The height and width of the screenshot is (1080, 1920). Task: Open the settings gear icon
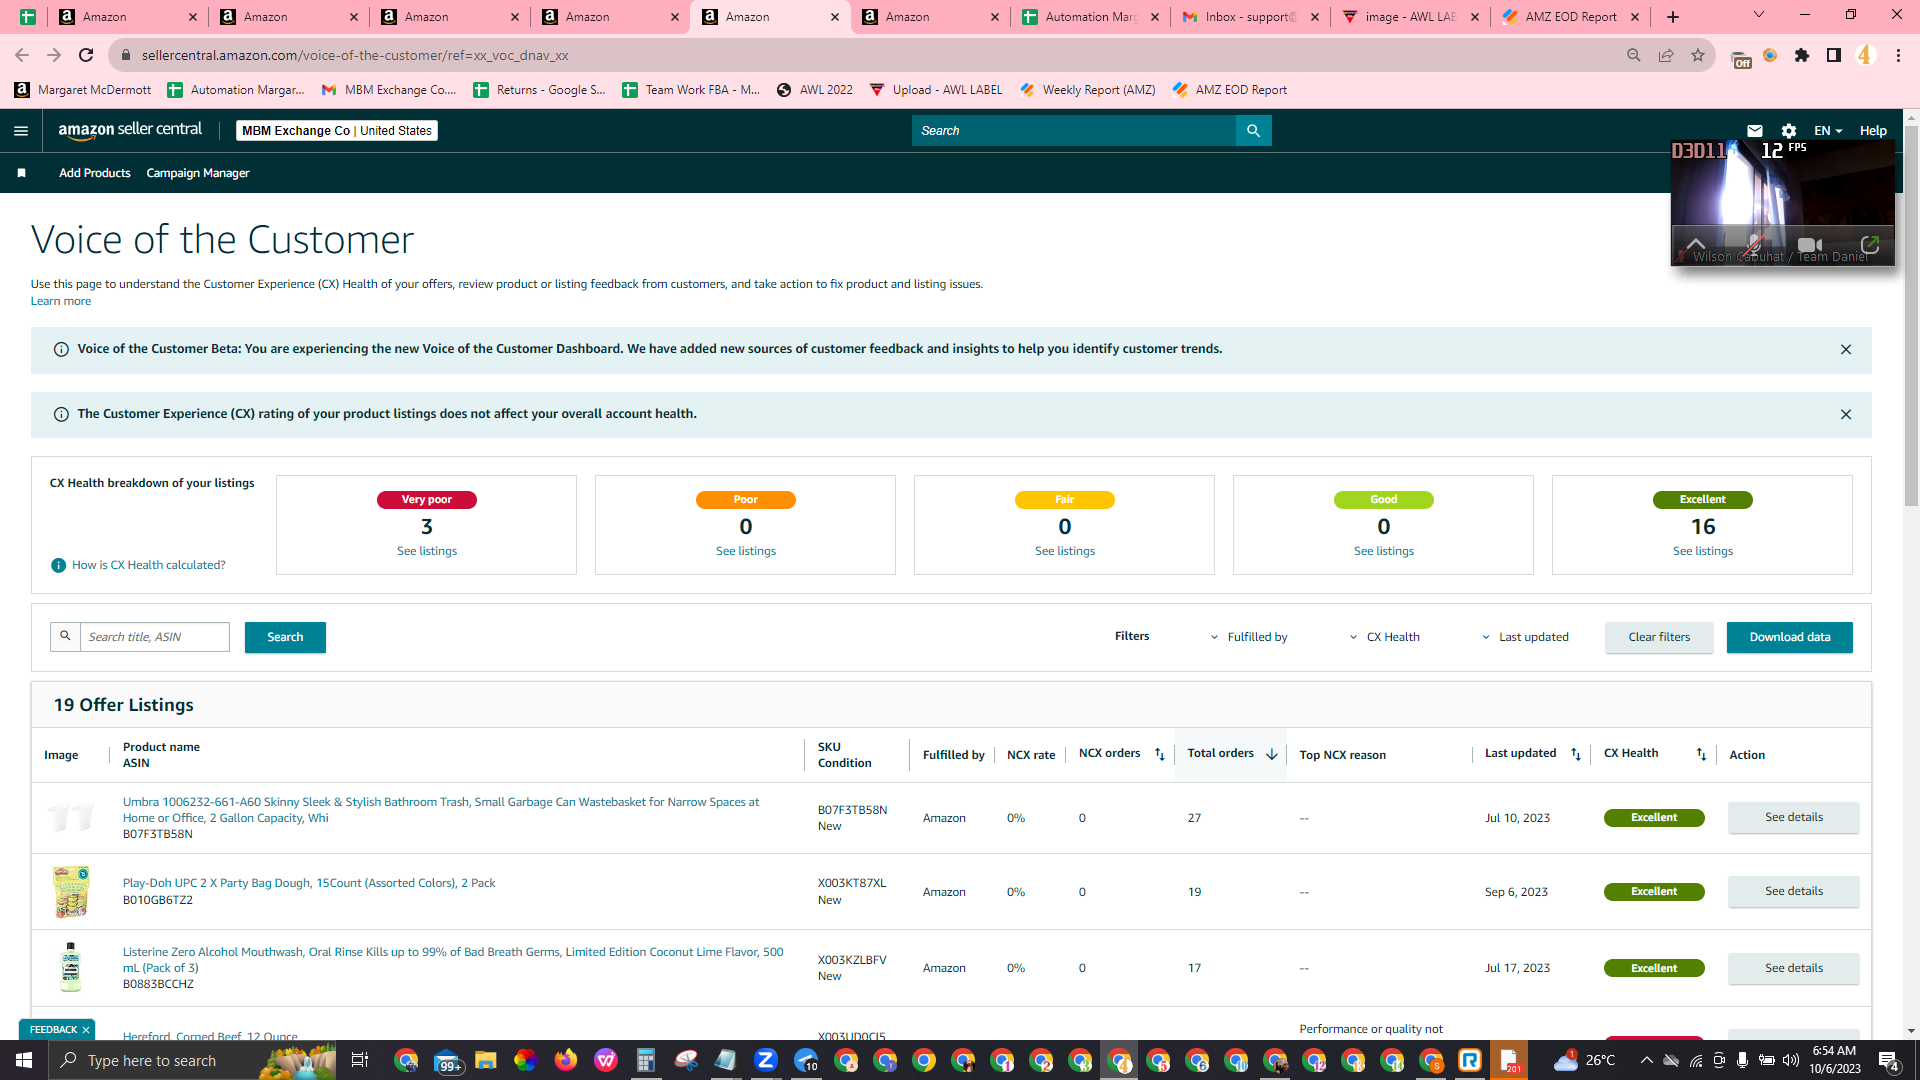point(1789,131)
